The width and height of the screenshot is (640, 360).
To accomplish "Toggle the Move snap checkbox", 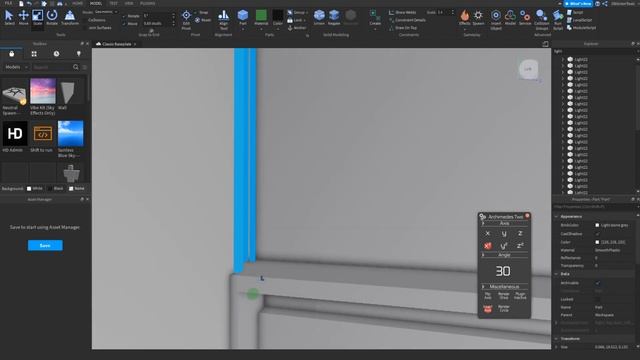I will pyautogui.click(x=124, y=24).
